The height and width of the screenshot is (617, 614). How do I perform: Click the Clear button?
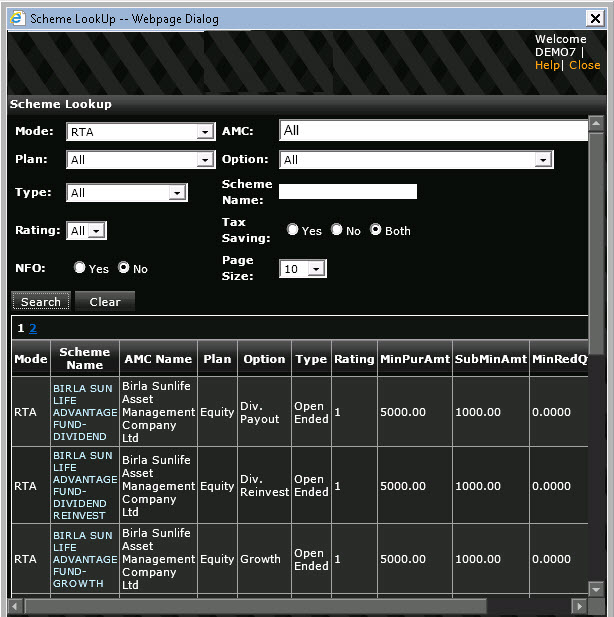[x=105, y=301]
